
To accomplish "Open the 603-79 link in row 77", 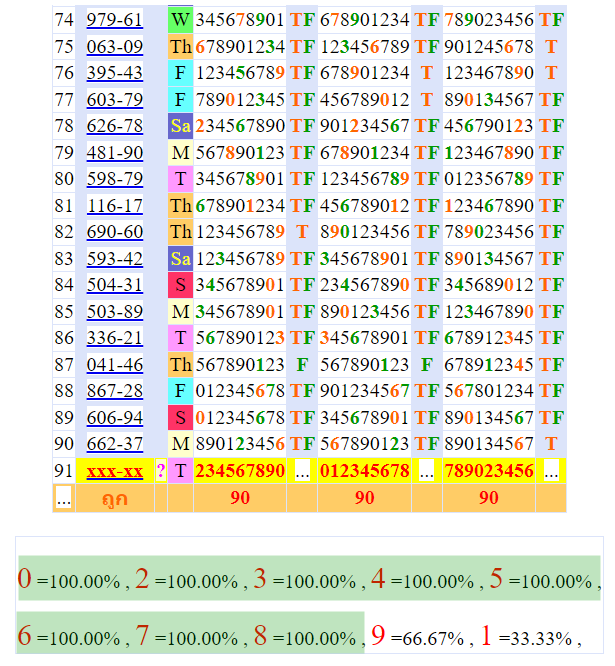I will click(x=115, y=100).
